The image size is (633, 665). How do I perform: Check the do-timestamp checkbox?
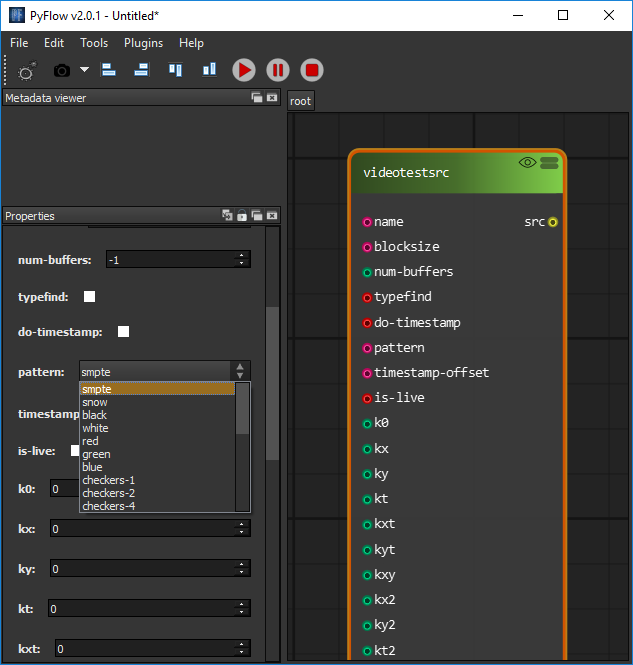pyautogui.click(x=124, y=332)
